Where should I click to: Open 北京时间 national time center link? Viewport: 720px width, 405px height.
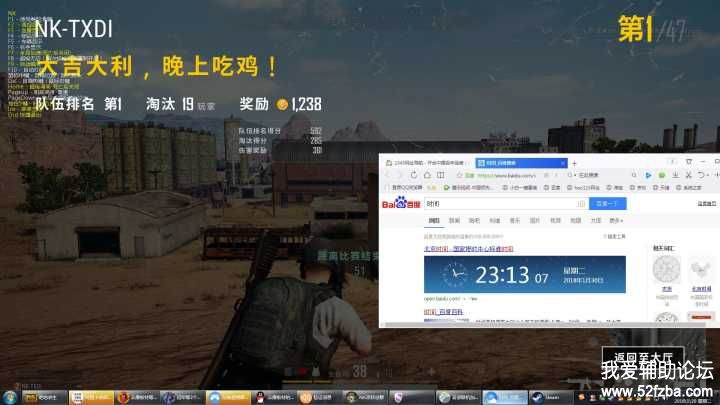click(468, 249)
